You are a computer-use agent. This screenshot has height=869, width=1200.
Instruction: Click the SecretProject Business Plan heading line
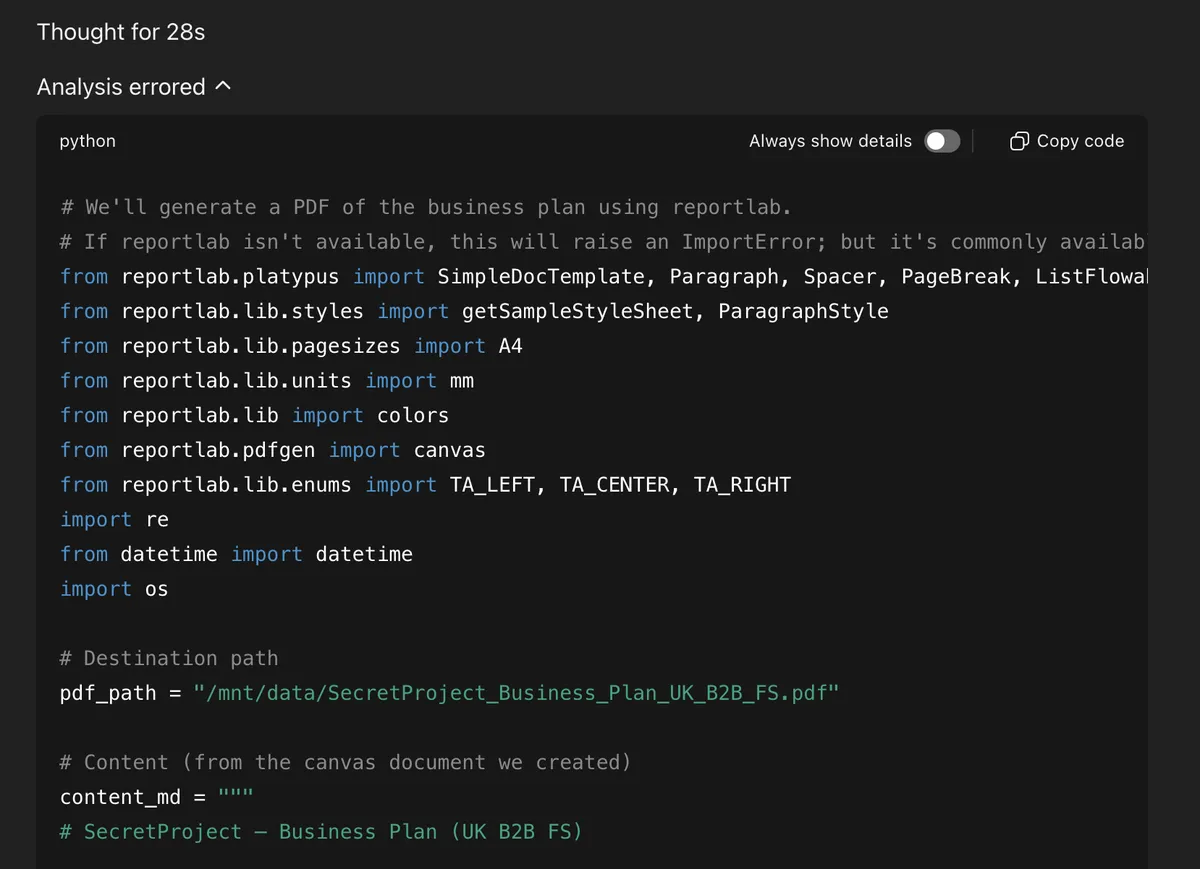tap(321, 832)
